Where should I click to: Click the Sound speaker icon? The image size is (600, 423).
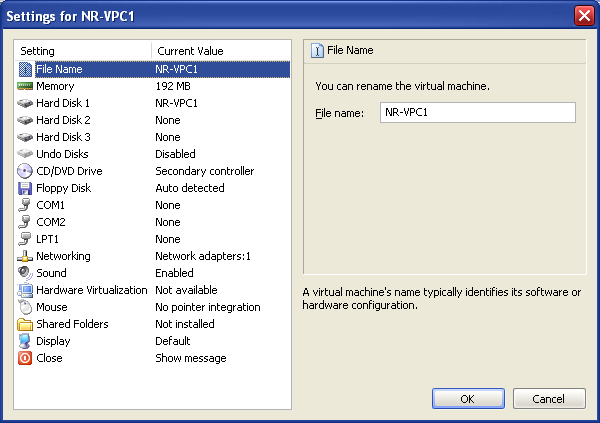[x=25, y=273]
